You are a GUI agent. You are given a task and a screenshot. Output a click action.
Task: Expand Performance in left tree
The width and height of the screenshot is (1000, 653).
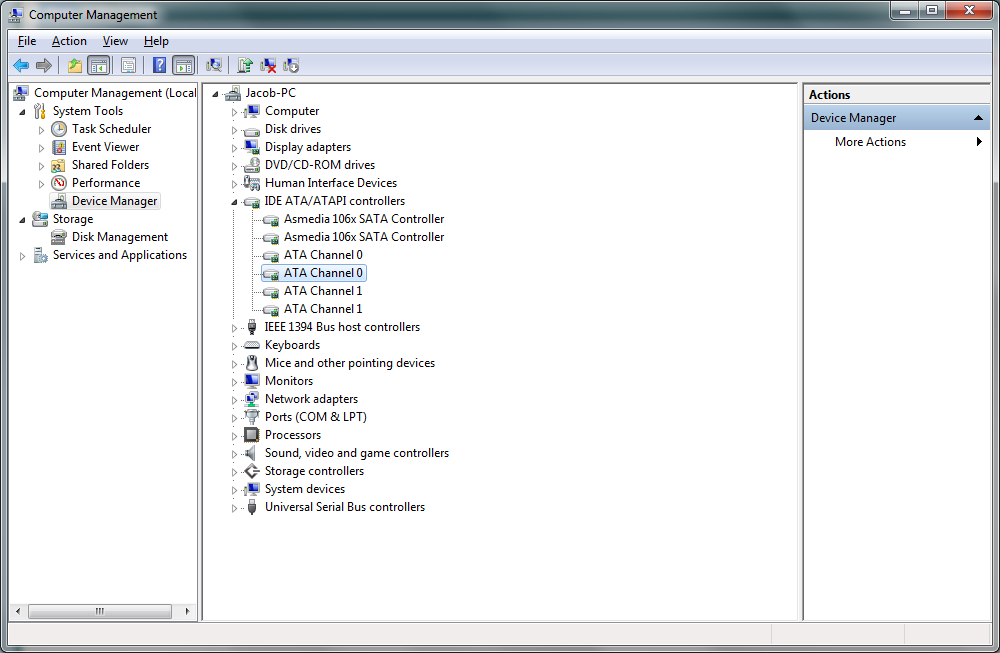pos(41,184)
